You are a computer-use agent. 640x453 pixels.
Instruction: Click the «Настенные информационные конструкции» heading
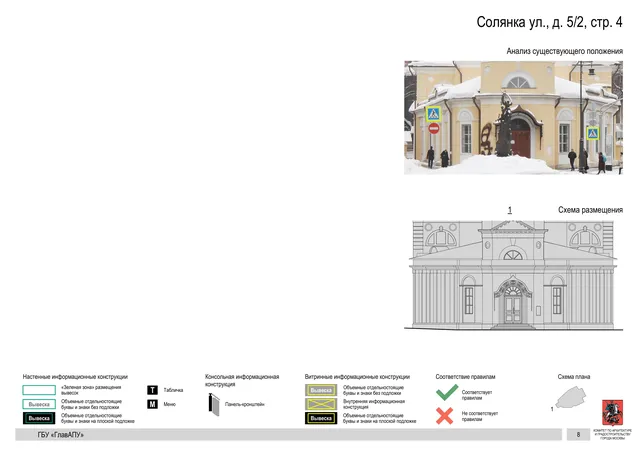(75, 377)
